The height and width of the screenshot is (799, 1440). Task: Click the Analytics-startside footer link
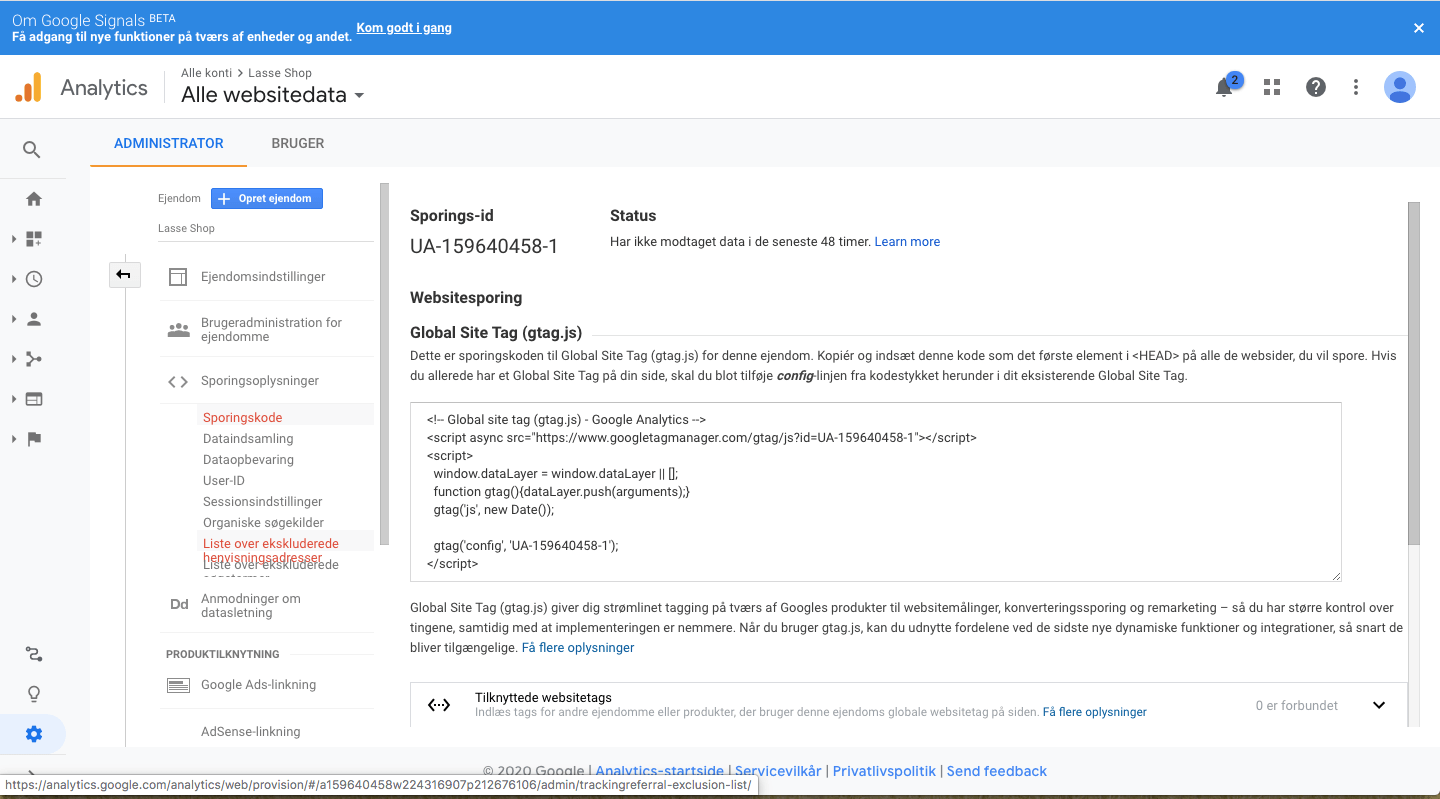(659, 771)
